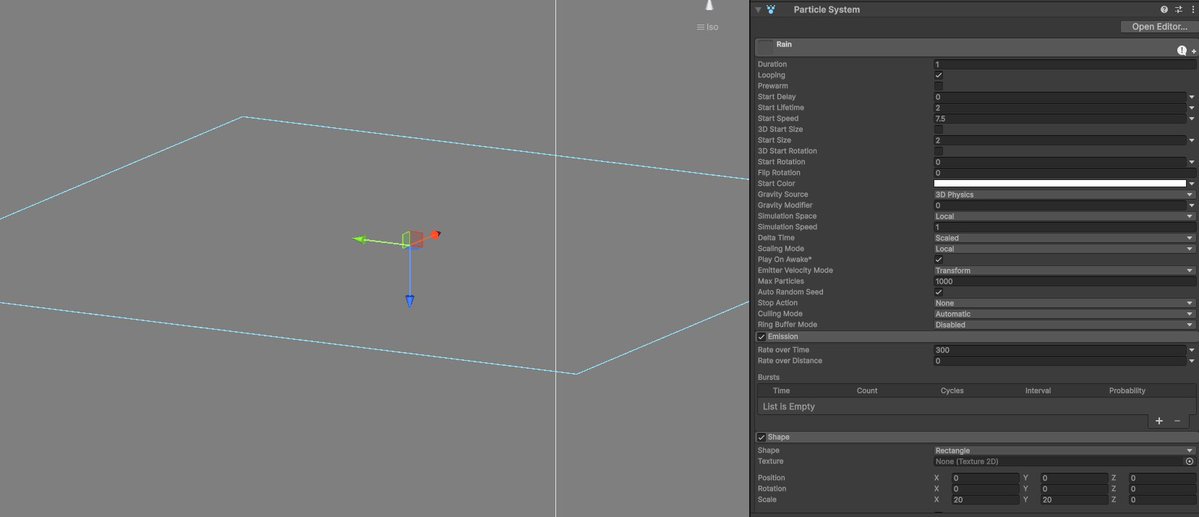Toggle the Auto Random Seed checkbox
The width and height of the screenshot is (1199, 517).
[938, 292]
